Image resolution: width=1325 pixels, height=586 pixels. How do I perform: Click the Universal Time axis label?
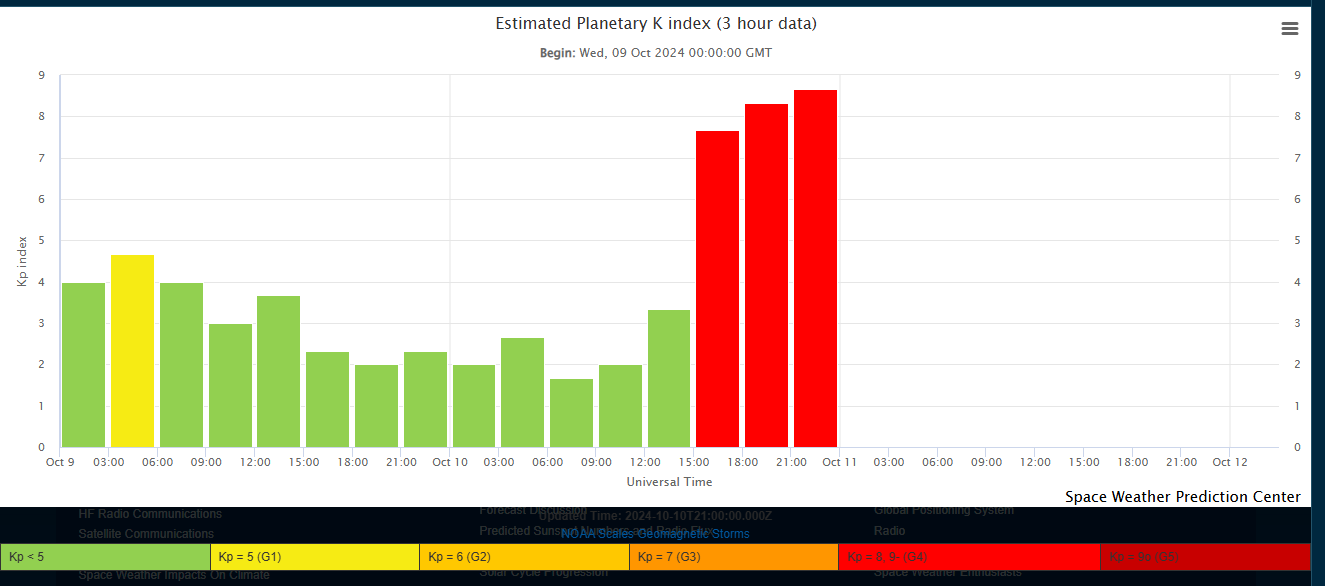tap(669, 482)
